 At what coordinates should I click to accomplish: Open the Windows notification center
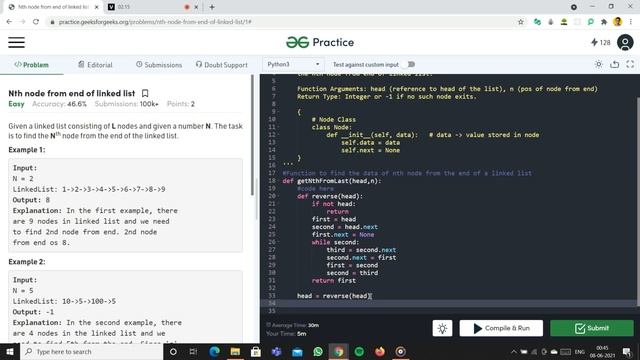pos(627,351)
